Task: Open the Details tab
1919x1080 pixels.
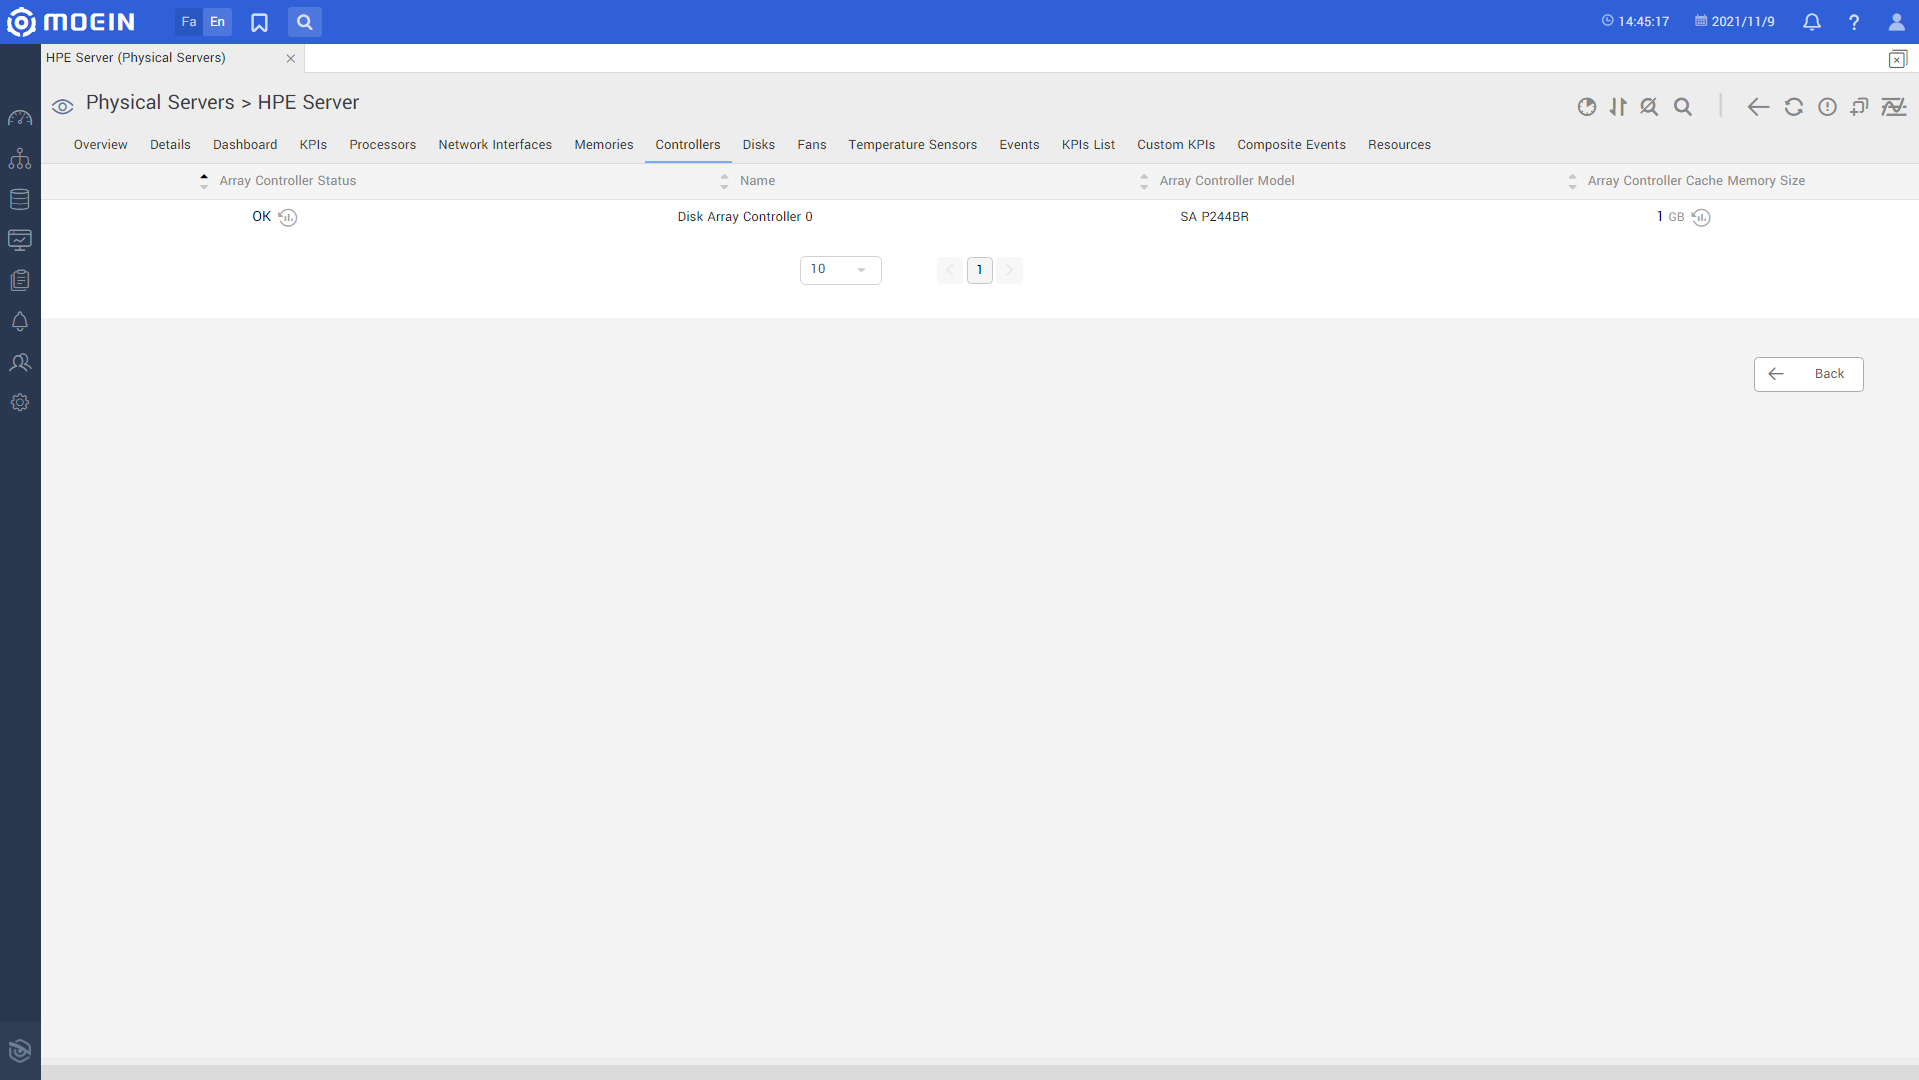Action: click(x=170, y=145)
